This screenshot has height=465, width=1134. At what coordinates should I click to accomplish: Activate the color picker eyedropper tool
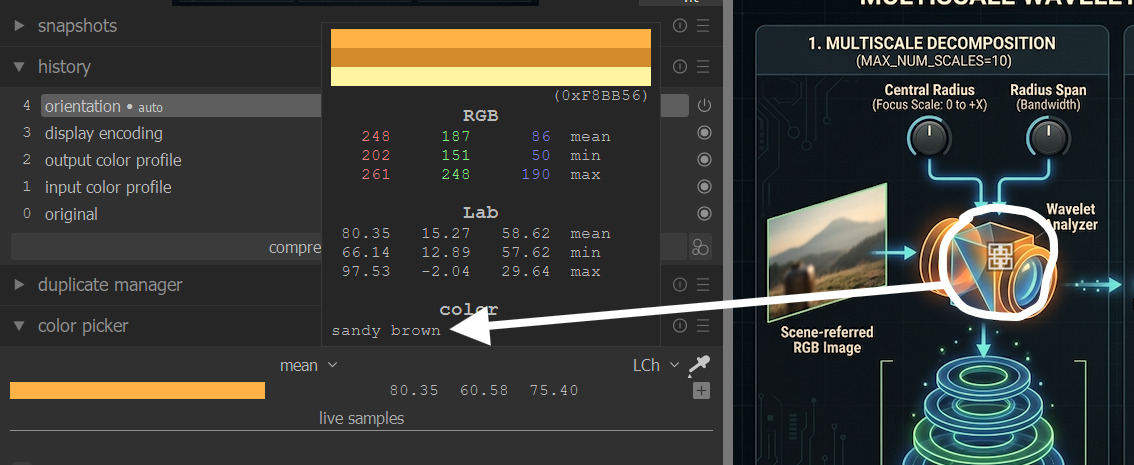pyautogui.click(x=698, y=366)
